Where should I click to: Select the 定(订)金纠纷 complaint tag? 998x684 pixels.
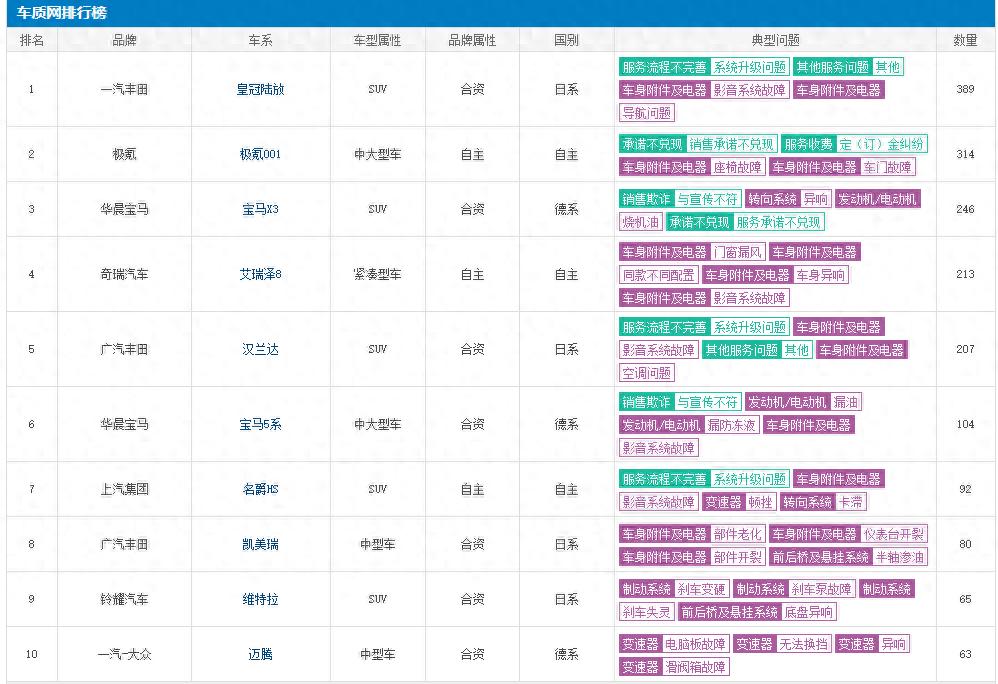(x=881, y=144)
